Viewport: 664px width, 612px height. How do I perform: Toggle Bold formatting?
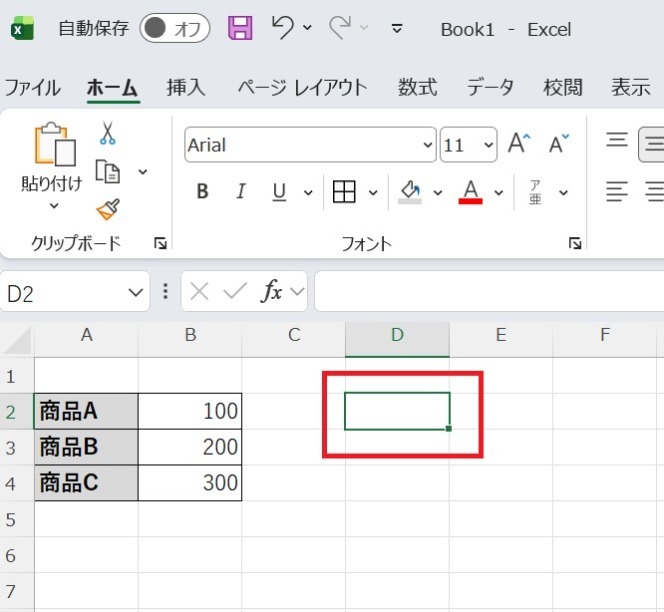click(202, 191)
